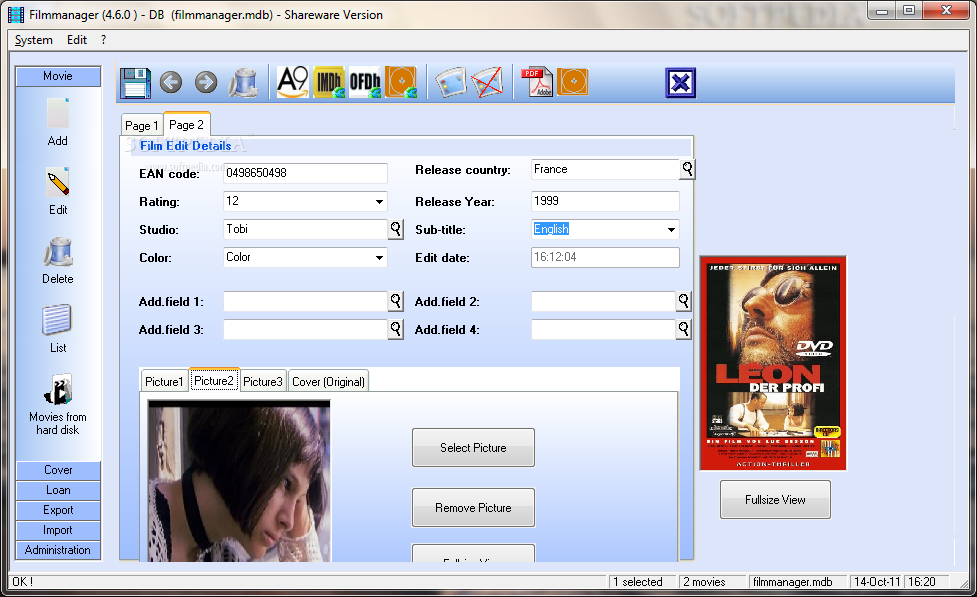Click the Leon DVD cover thumbnail

pos(773,363)
